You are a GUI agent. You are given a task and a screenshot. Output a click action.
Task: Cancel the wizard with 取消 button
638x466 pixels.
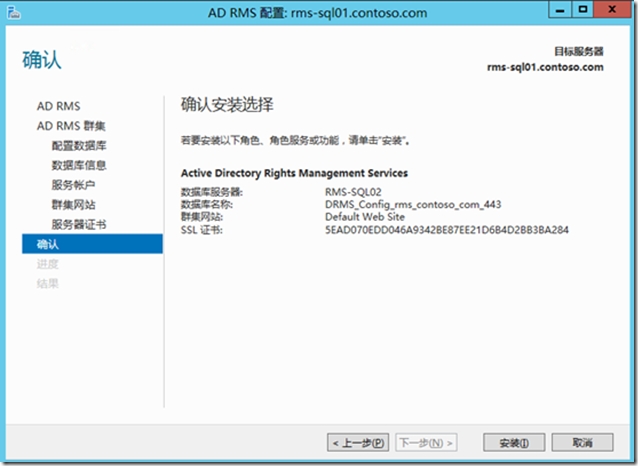tap(582, 442)
